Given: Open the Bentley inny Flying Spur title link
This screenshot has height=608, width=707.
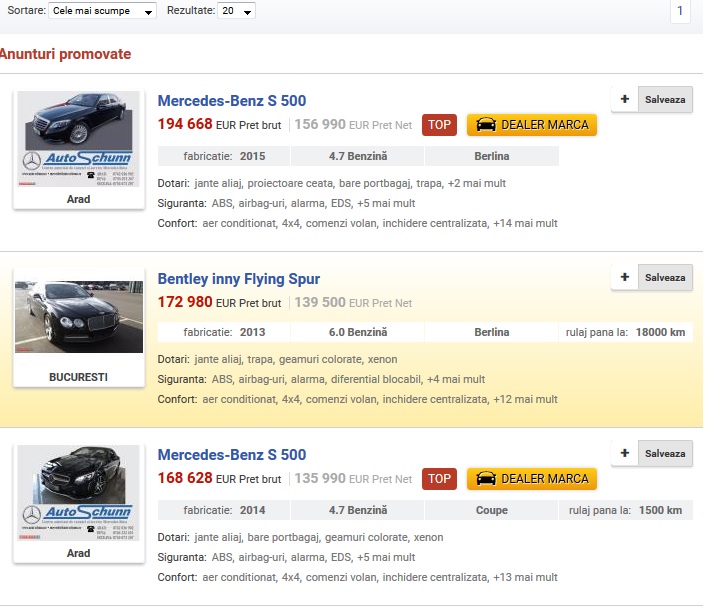Looking at the screenshot, I should (x=239, y=279).
